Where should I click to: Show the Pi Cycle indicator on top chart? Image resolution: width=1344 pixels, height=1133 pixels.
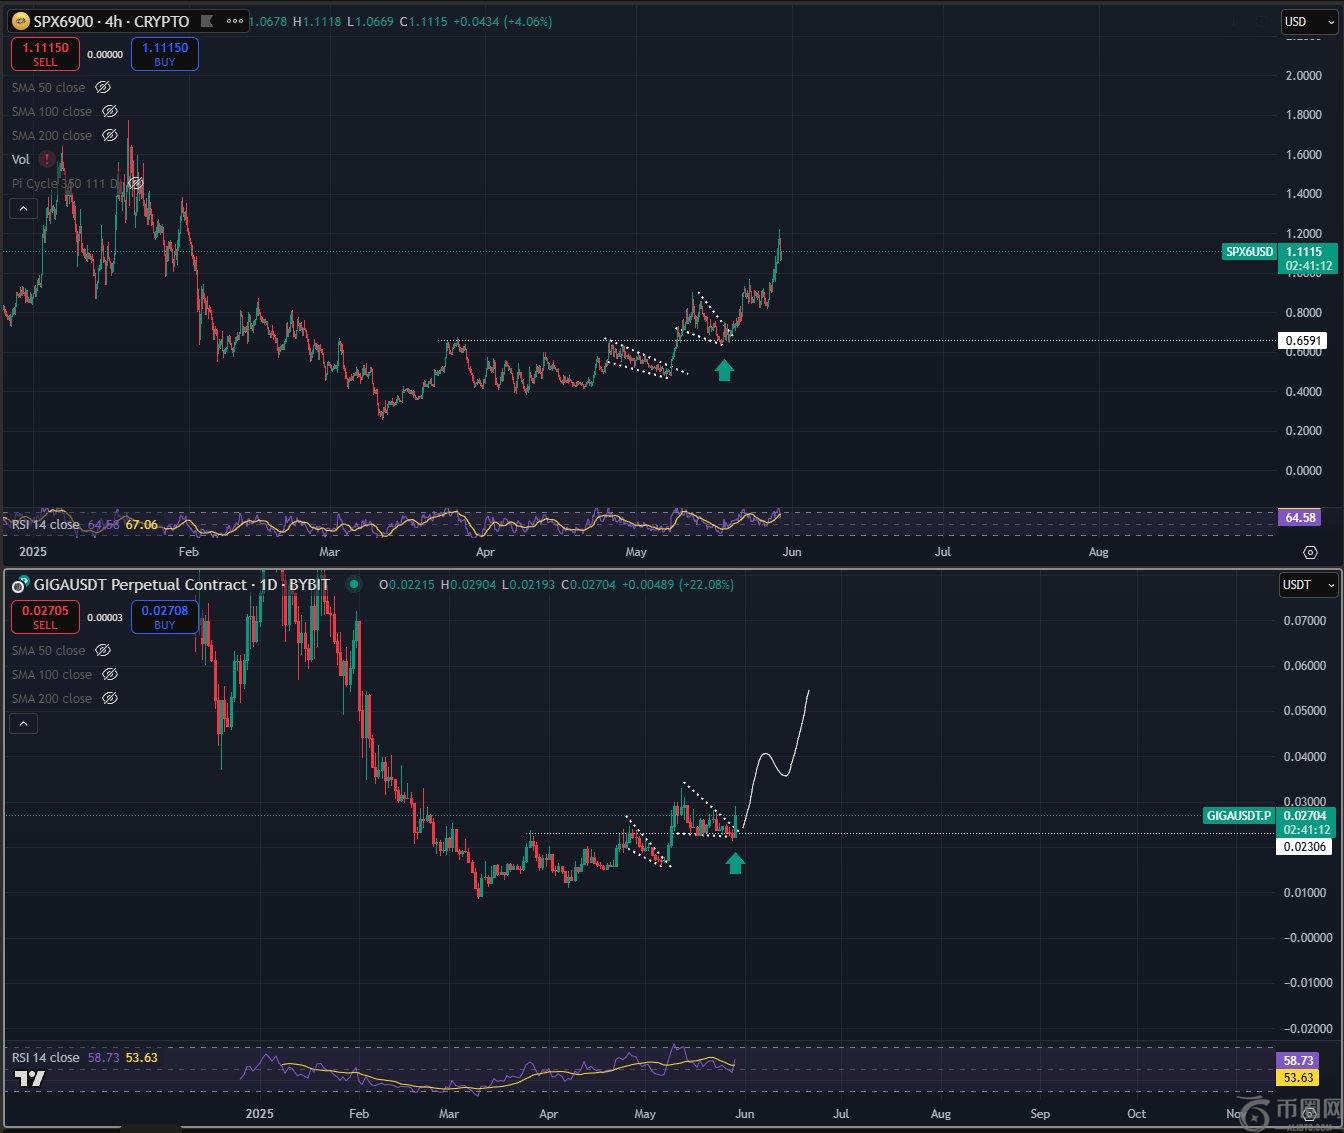135,184
